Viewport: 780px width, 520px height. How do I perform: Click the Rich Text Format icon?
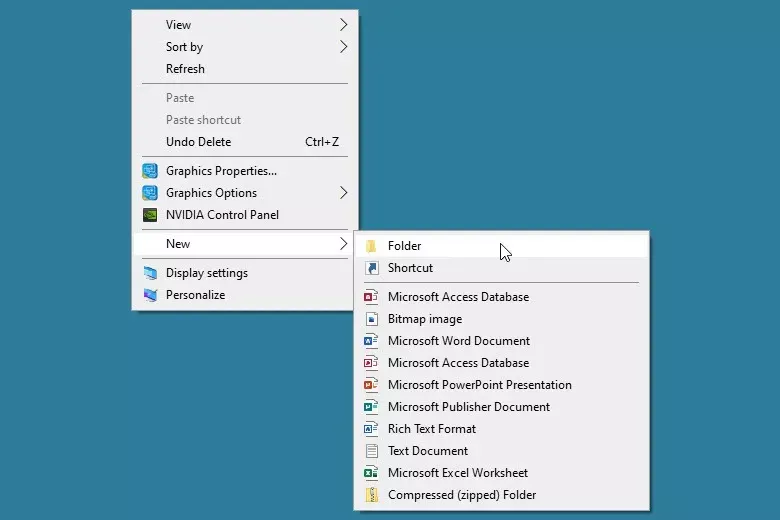(x=371, y=429)
